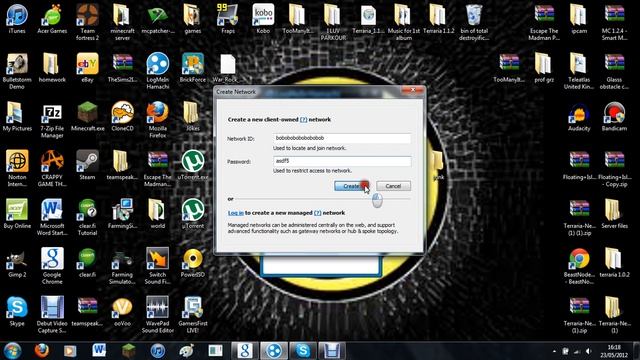Select the 7-Zip File Manager icon
The height and width of the screenshot is (360, 640).
[52, 120]
